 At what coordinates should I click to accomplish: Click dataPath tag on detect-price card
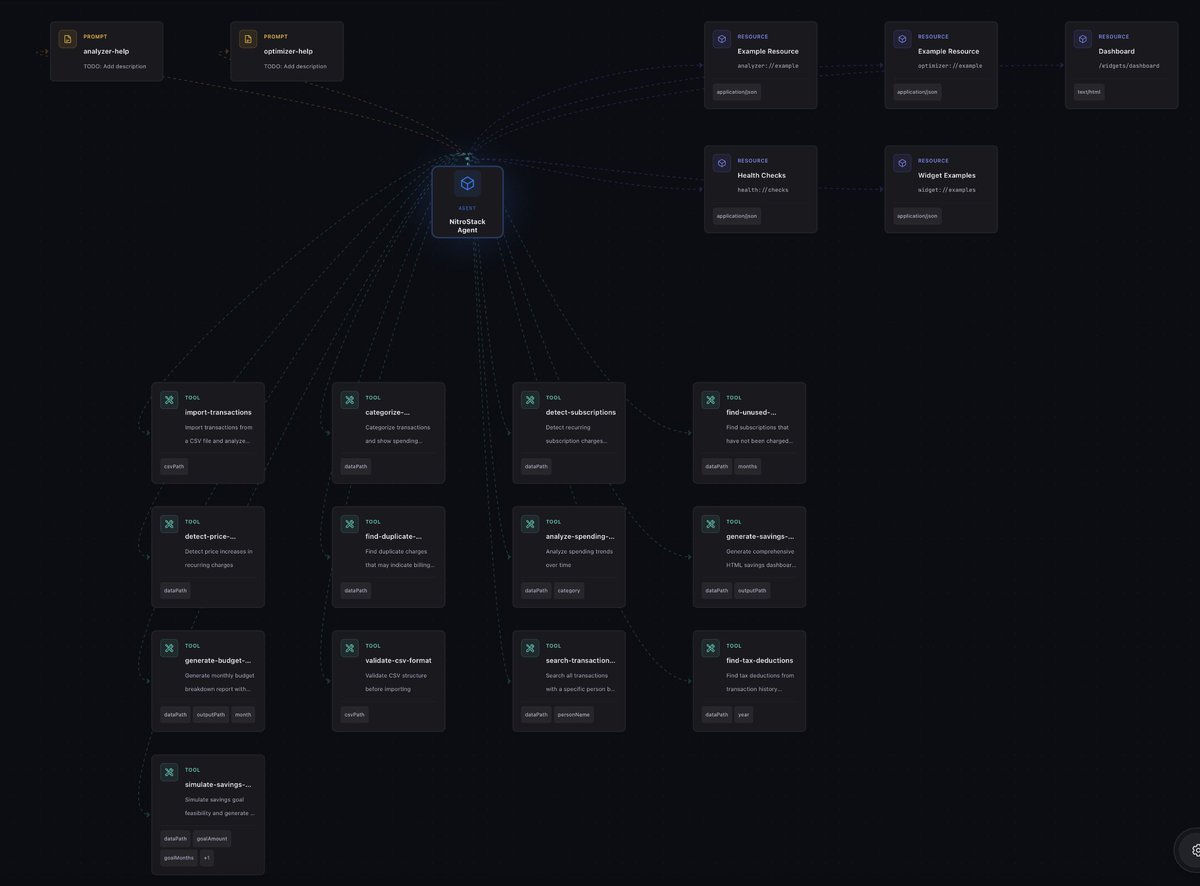pyautogui.click(x=175, y=590)
